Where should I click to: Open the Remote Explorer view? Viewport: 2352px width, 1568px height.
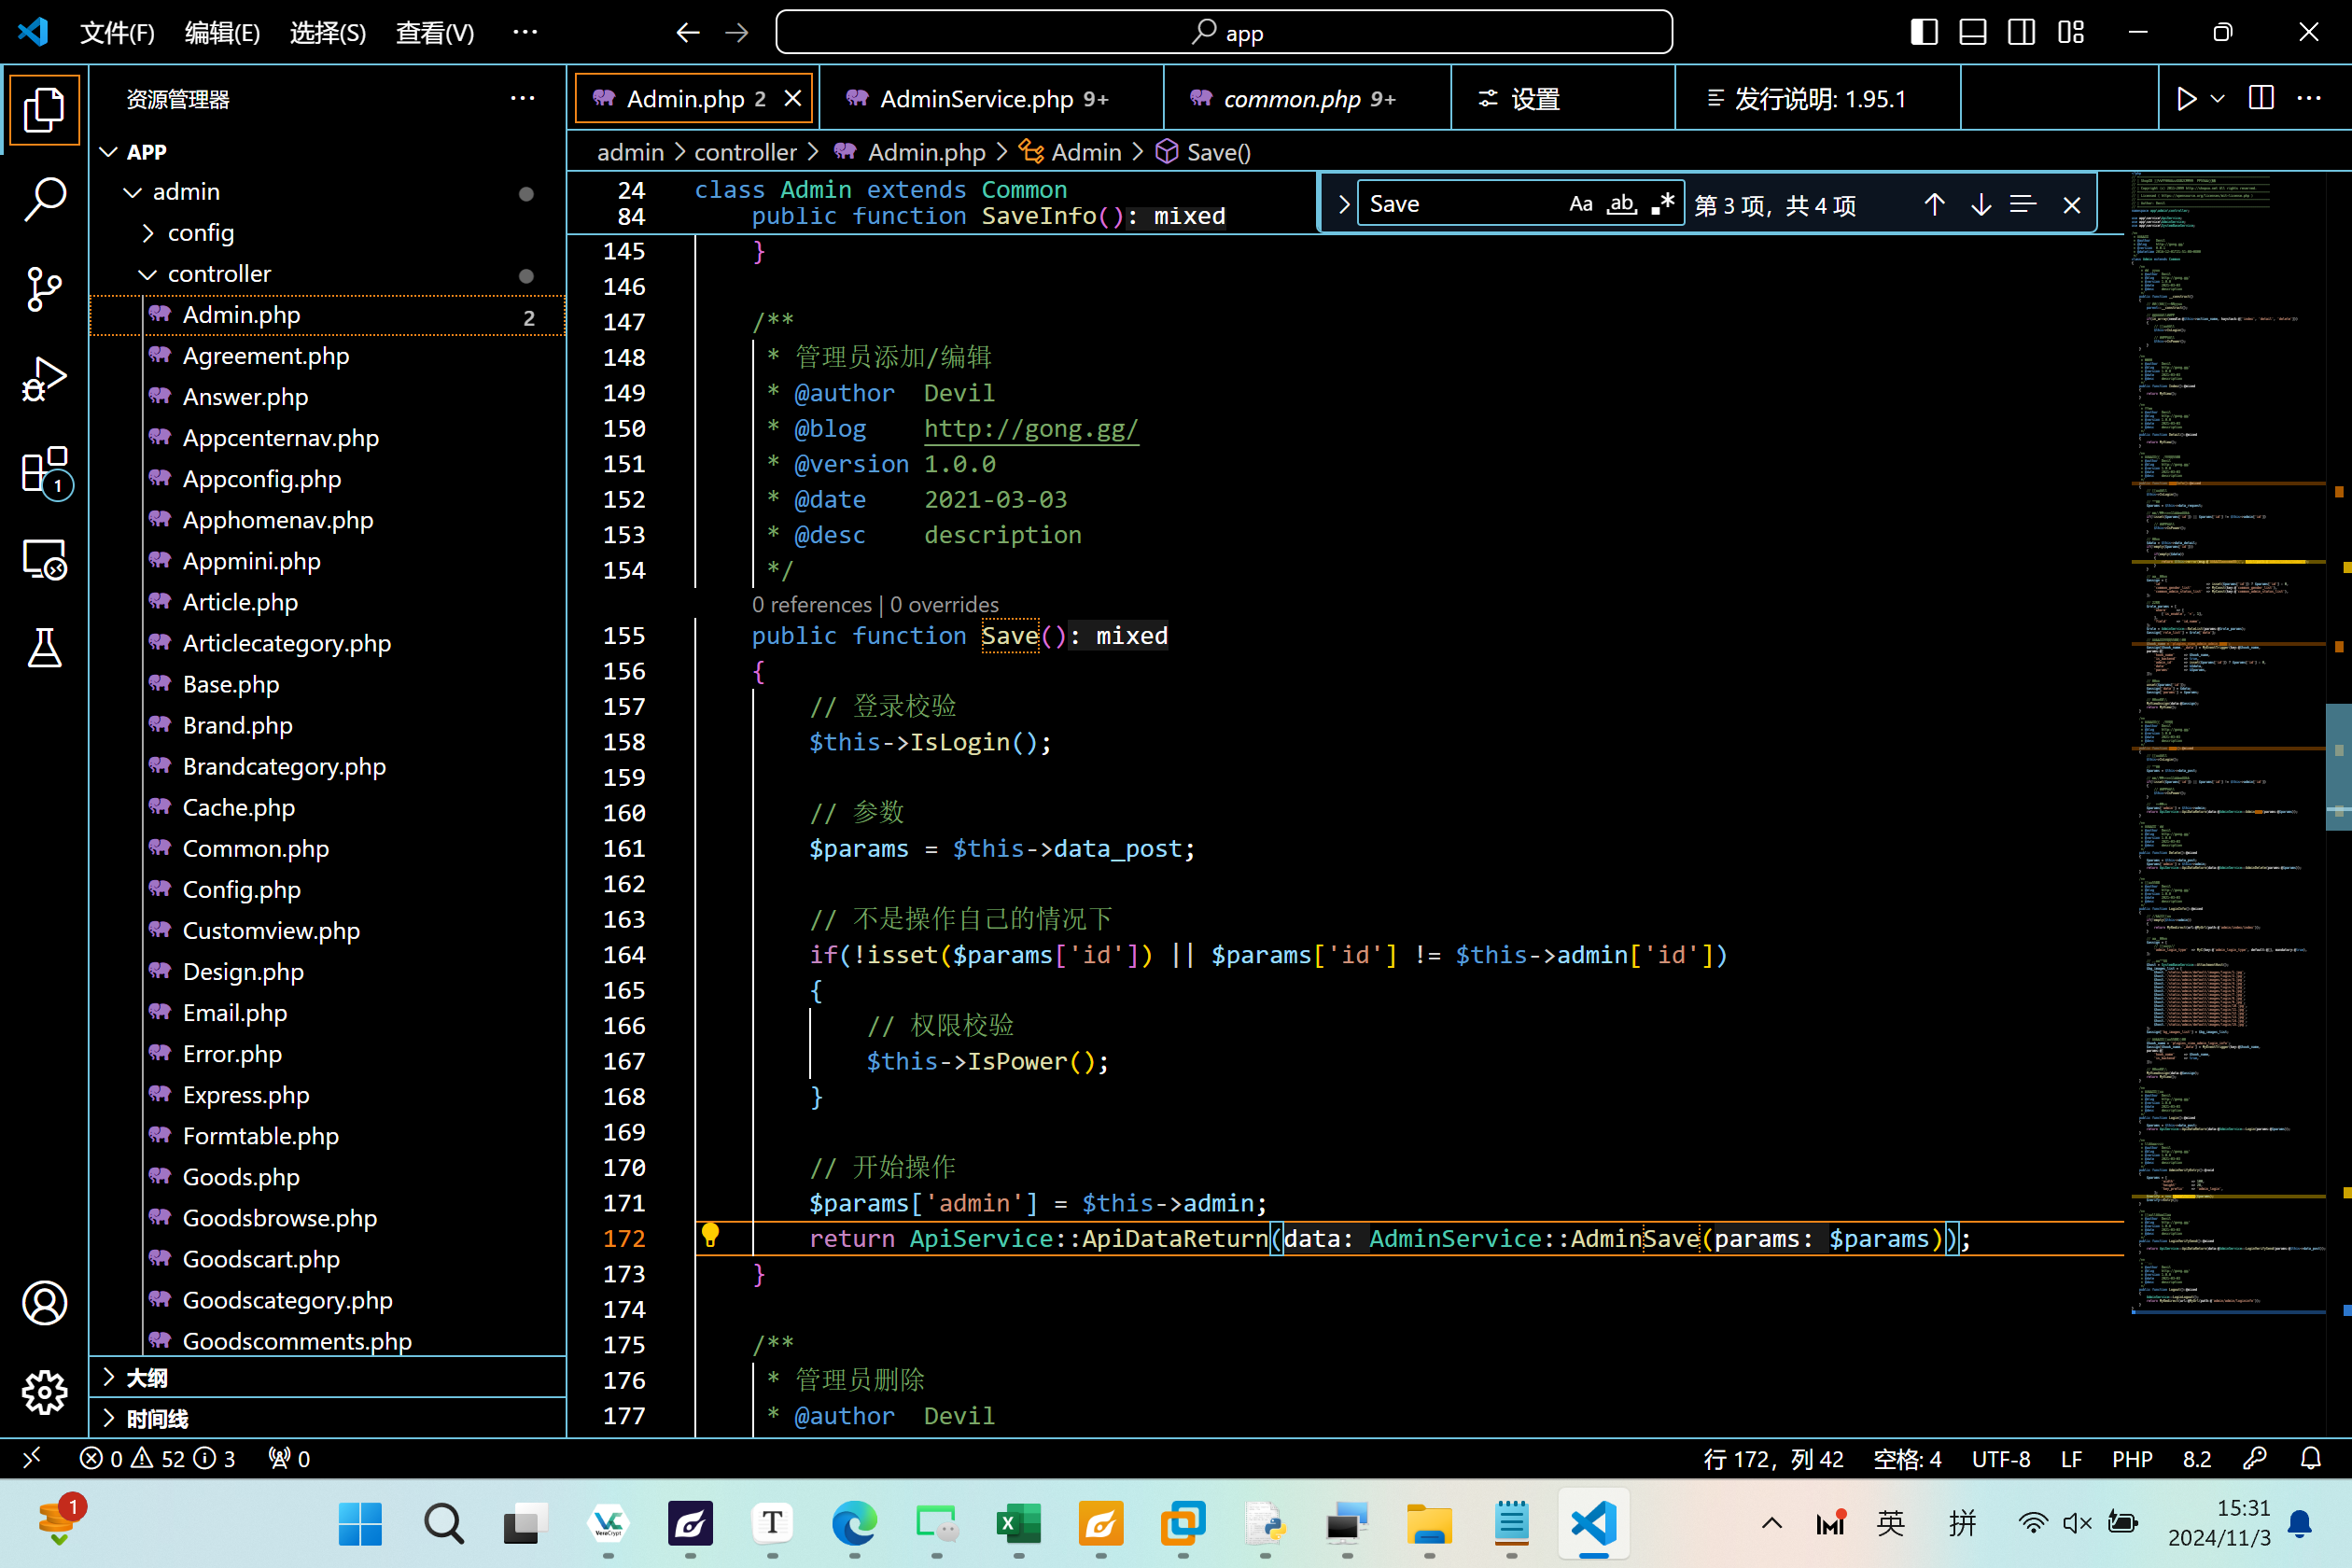point(44,560)
